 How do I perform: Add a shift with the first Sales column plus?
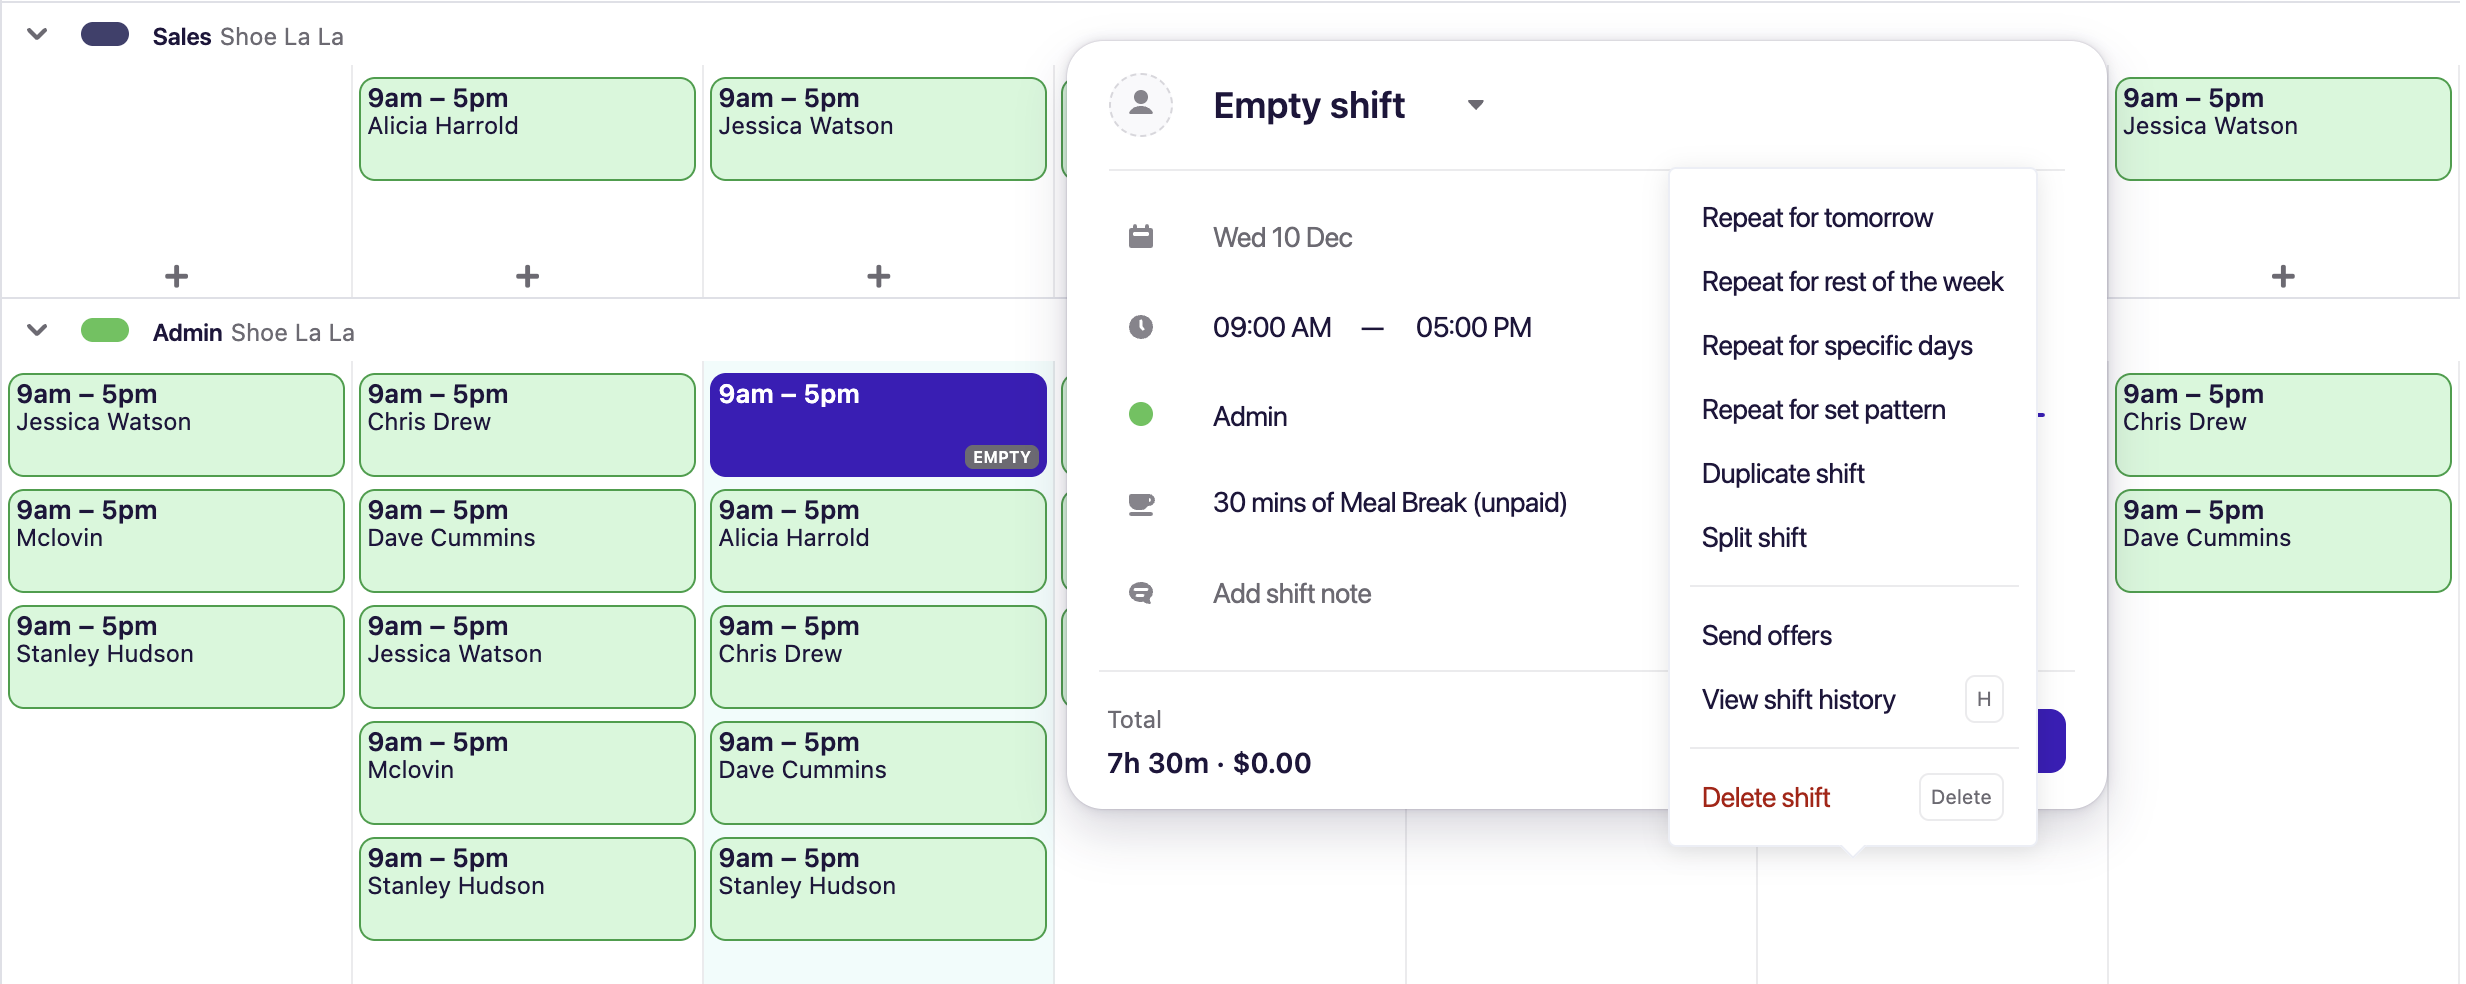point(176,274)
